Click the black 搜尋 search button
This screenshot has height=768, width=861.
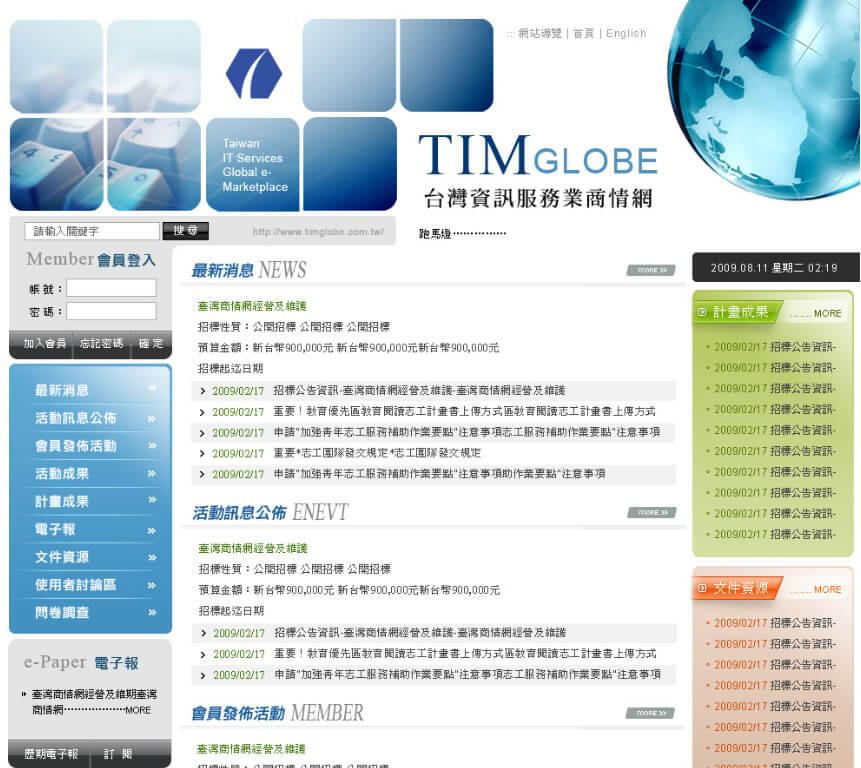(x=186, y=231)
